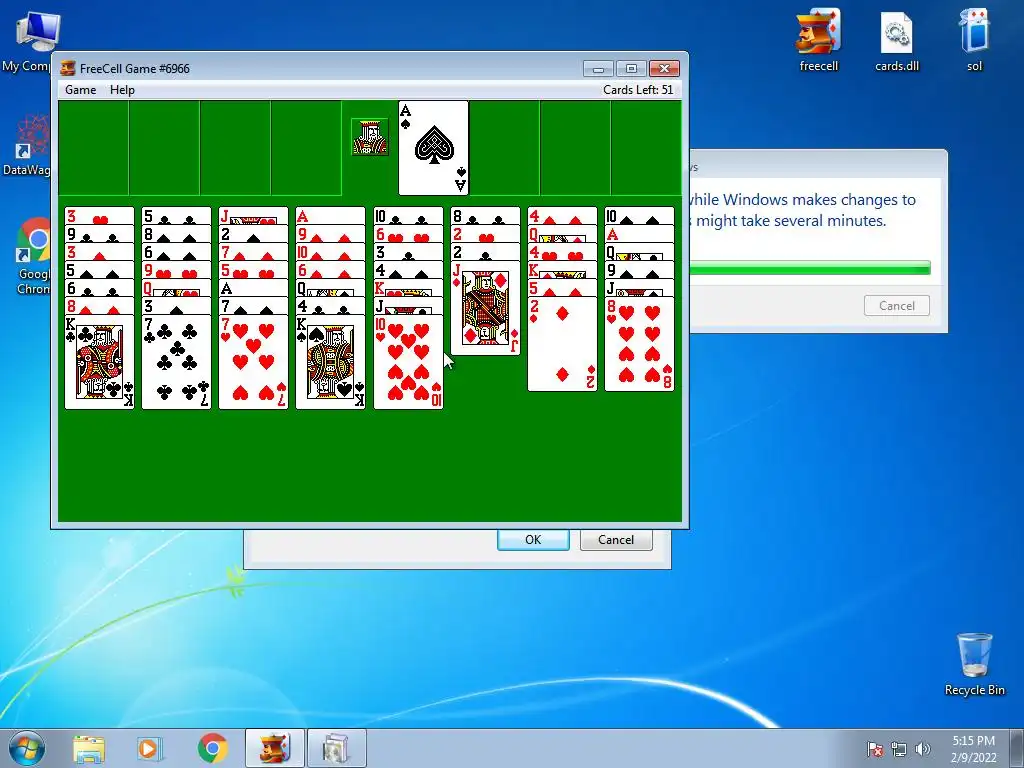Viewport: 1024px width, 768px height.
Task: Open the volume speaker tray icon
Action: click(923, 749)
